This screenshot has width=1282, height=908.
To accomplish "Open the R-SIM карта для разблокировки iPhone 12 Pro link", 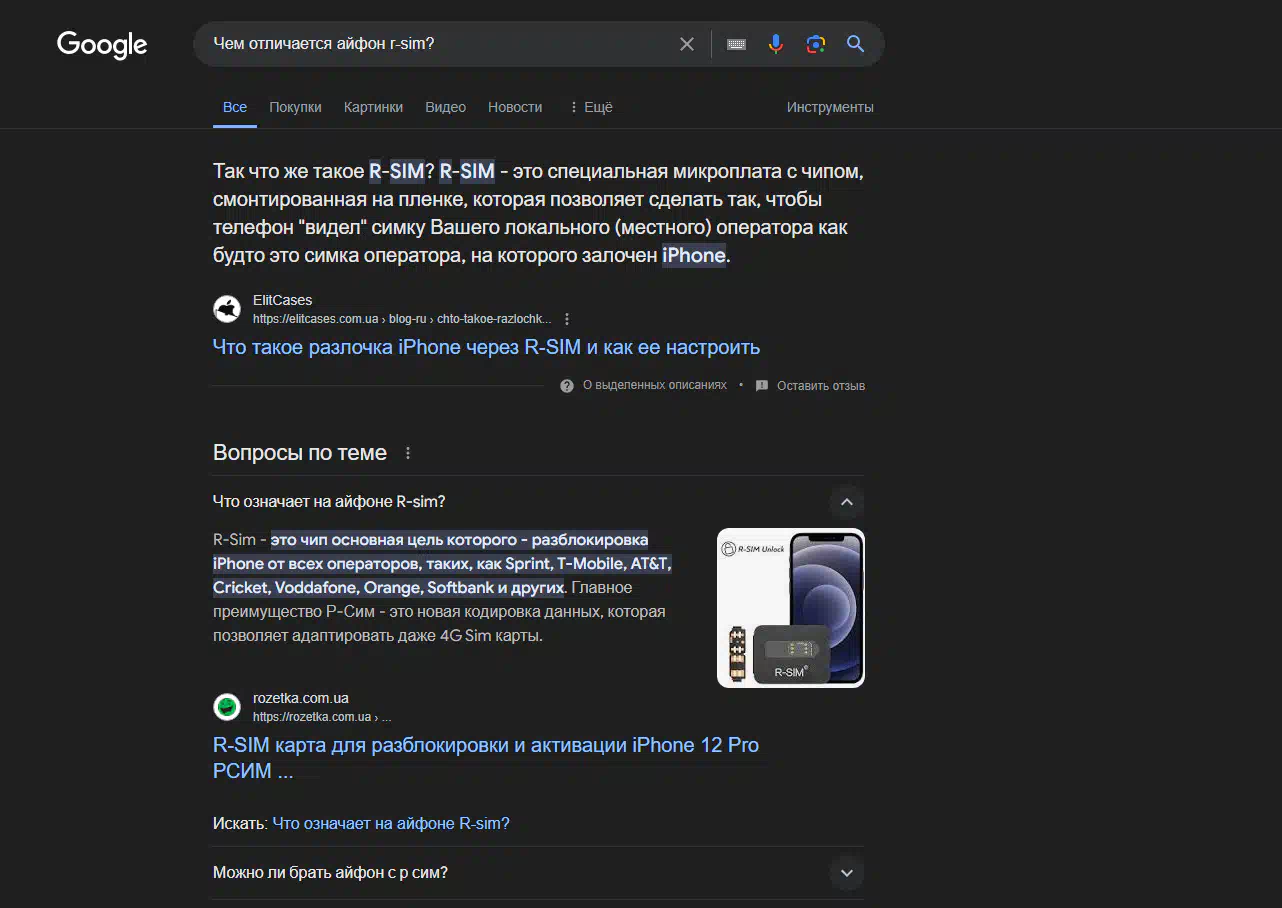I will (x=486, y=758).
